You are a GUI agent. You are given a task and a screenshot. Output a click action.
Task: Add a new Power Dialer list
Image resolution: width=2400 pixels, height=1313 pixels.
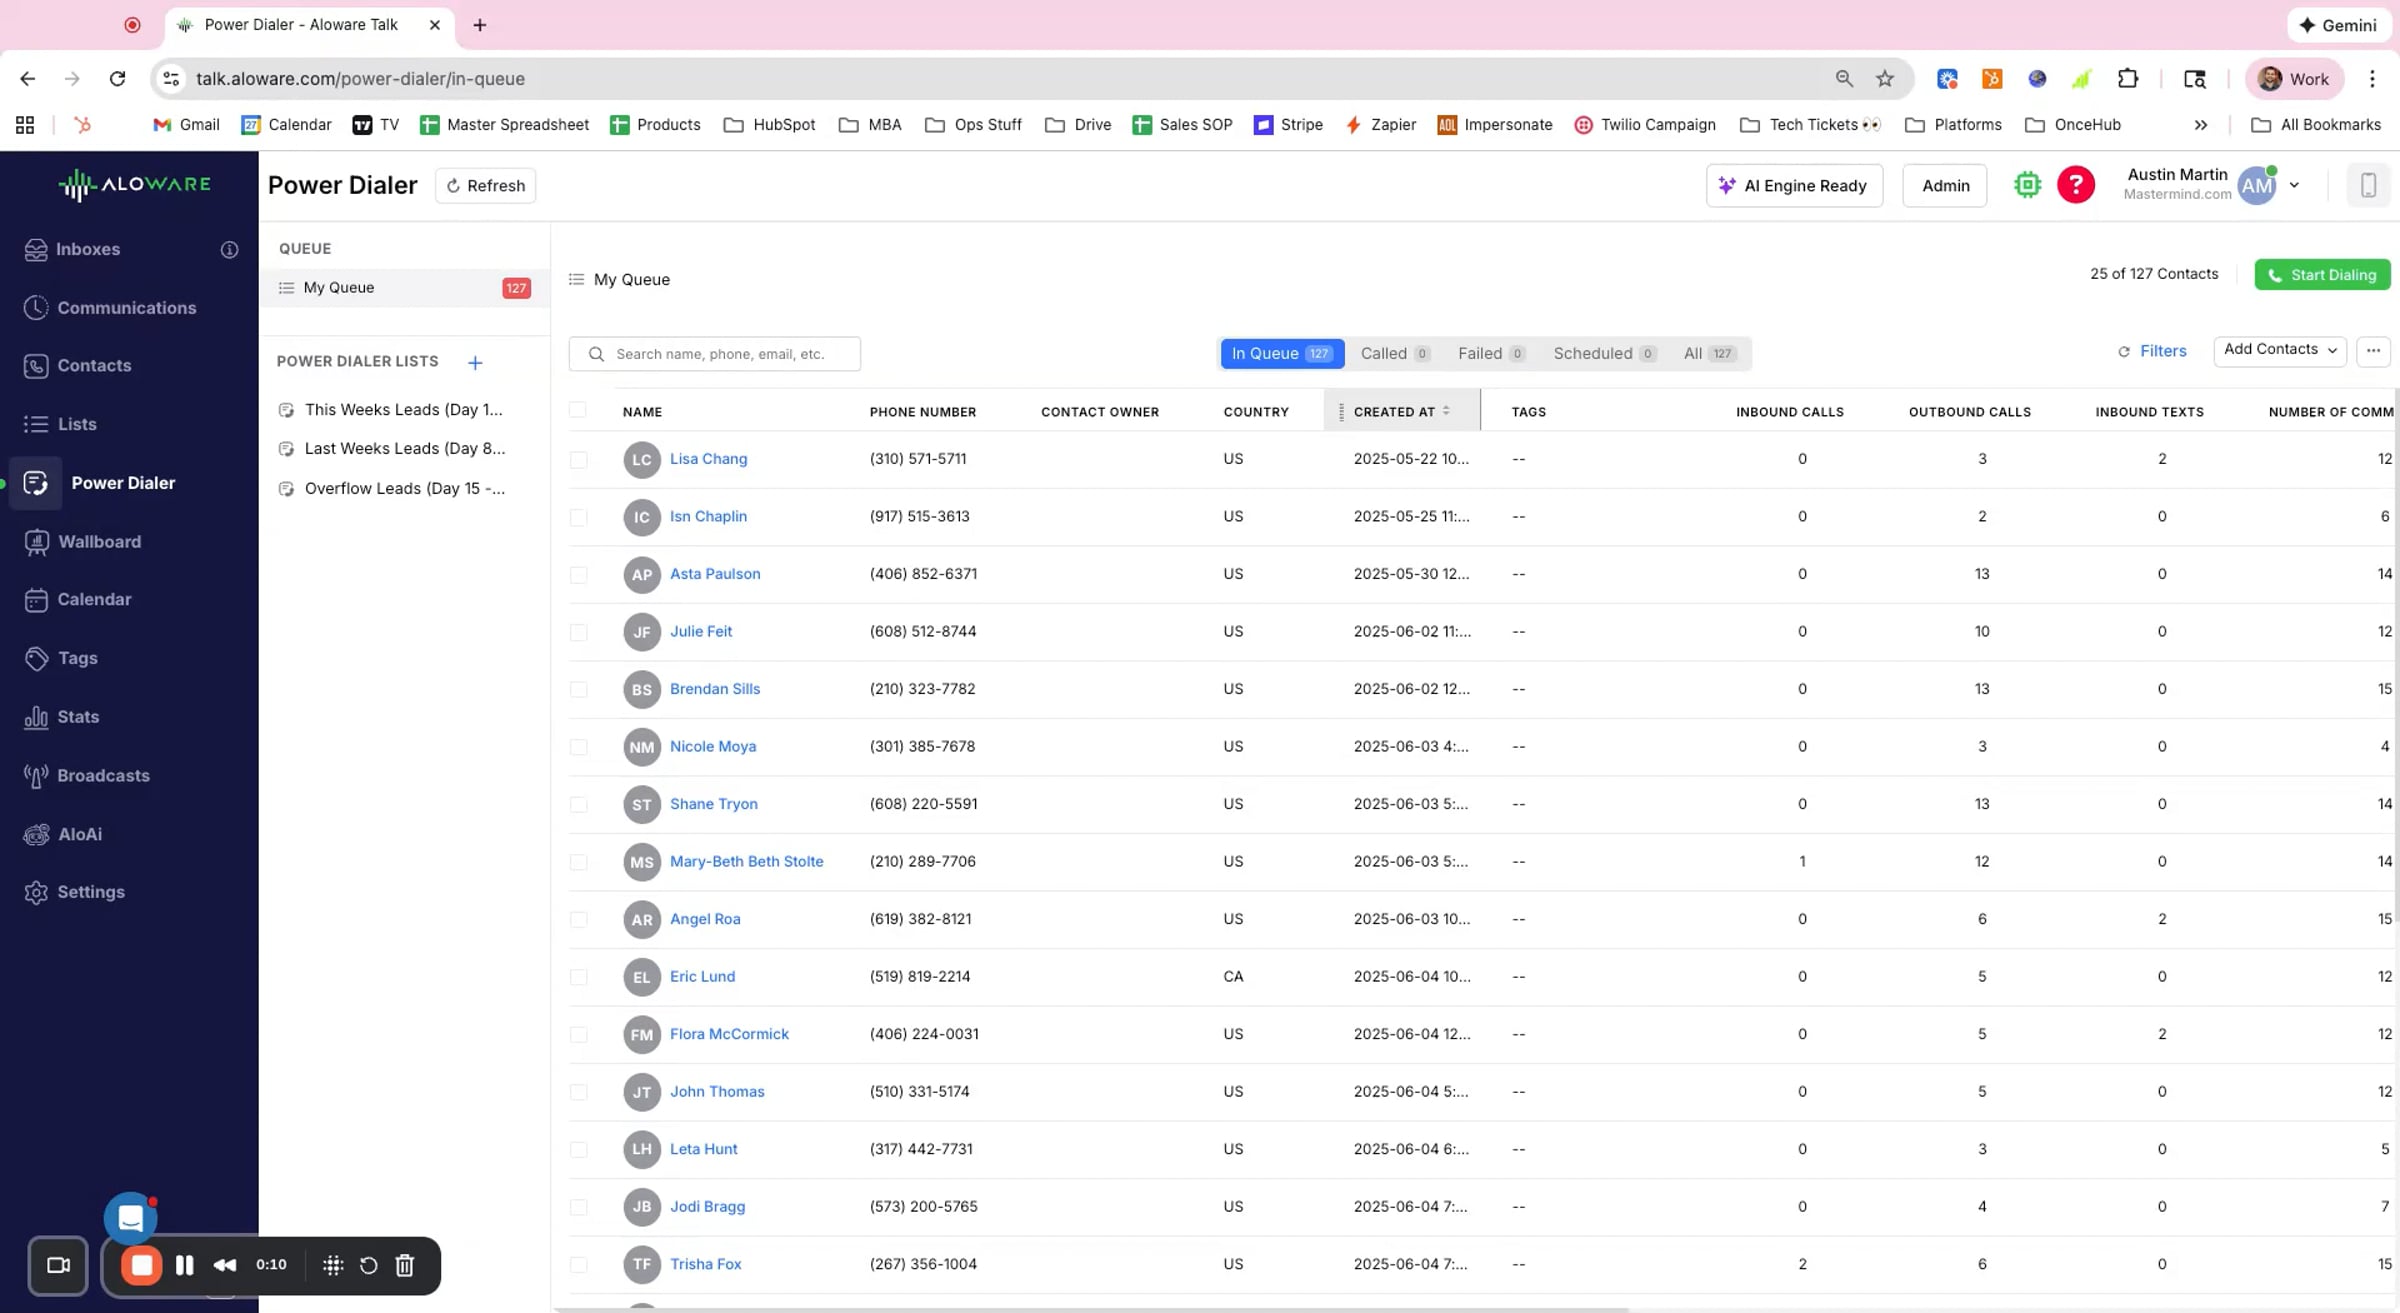tap(475, 362)
